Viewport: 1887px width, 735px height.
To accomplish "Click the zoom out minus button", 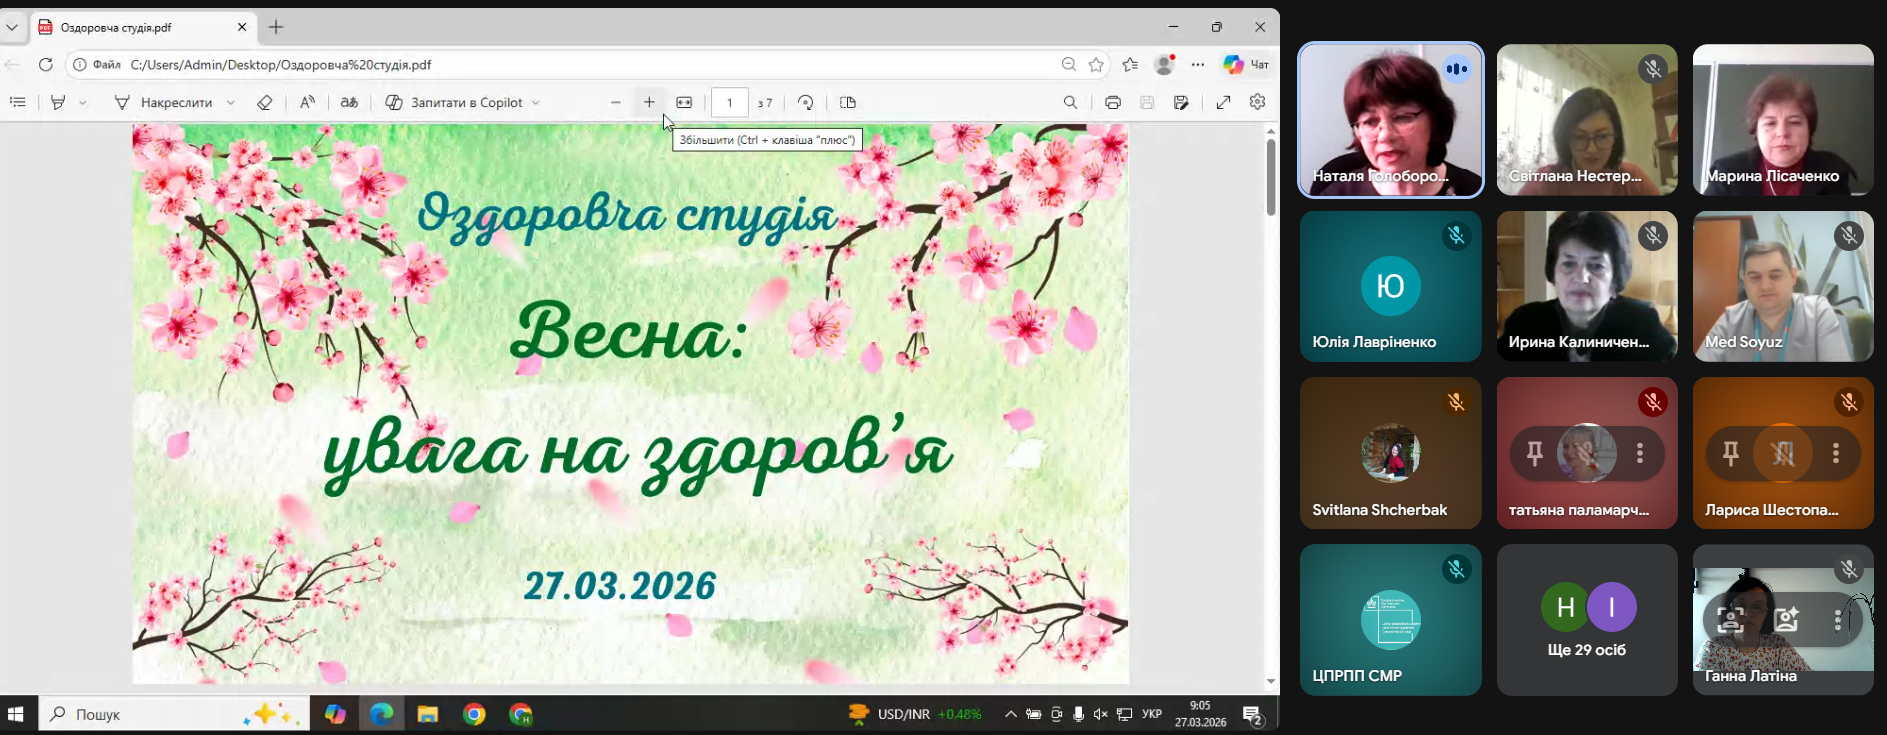I will 616,102.
